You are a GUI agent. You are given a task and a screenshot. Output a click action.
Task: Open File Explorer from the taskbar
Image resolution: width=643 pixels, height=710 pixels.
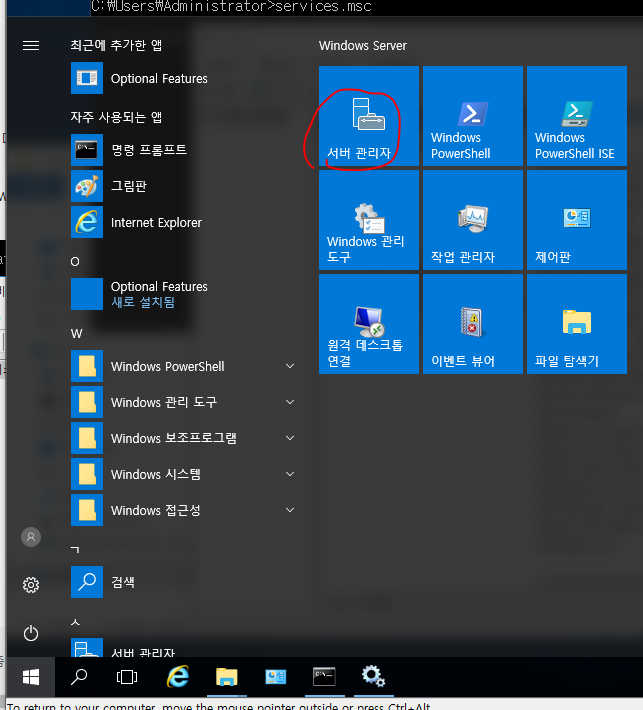click(227, 677)
